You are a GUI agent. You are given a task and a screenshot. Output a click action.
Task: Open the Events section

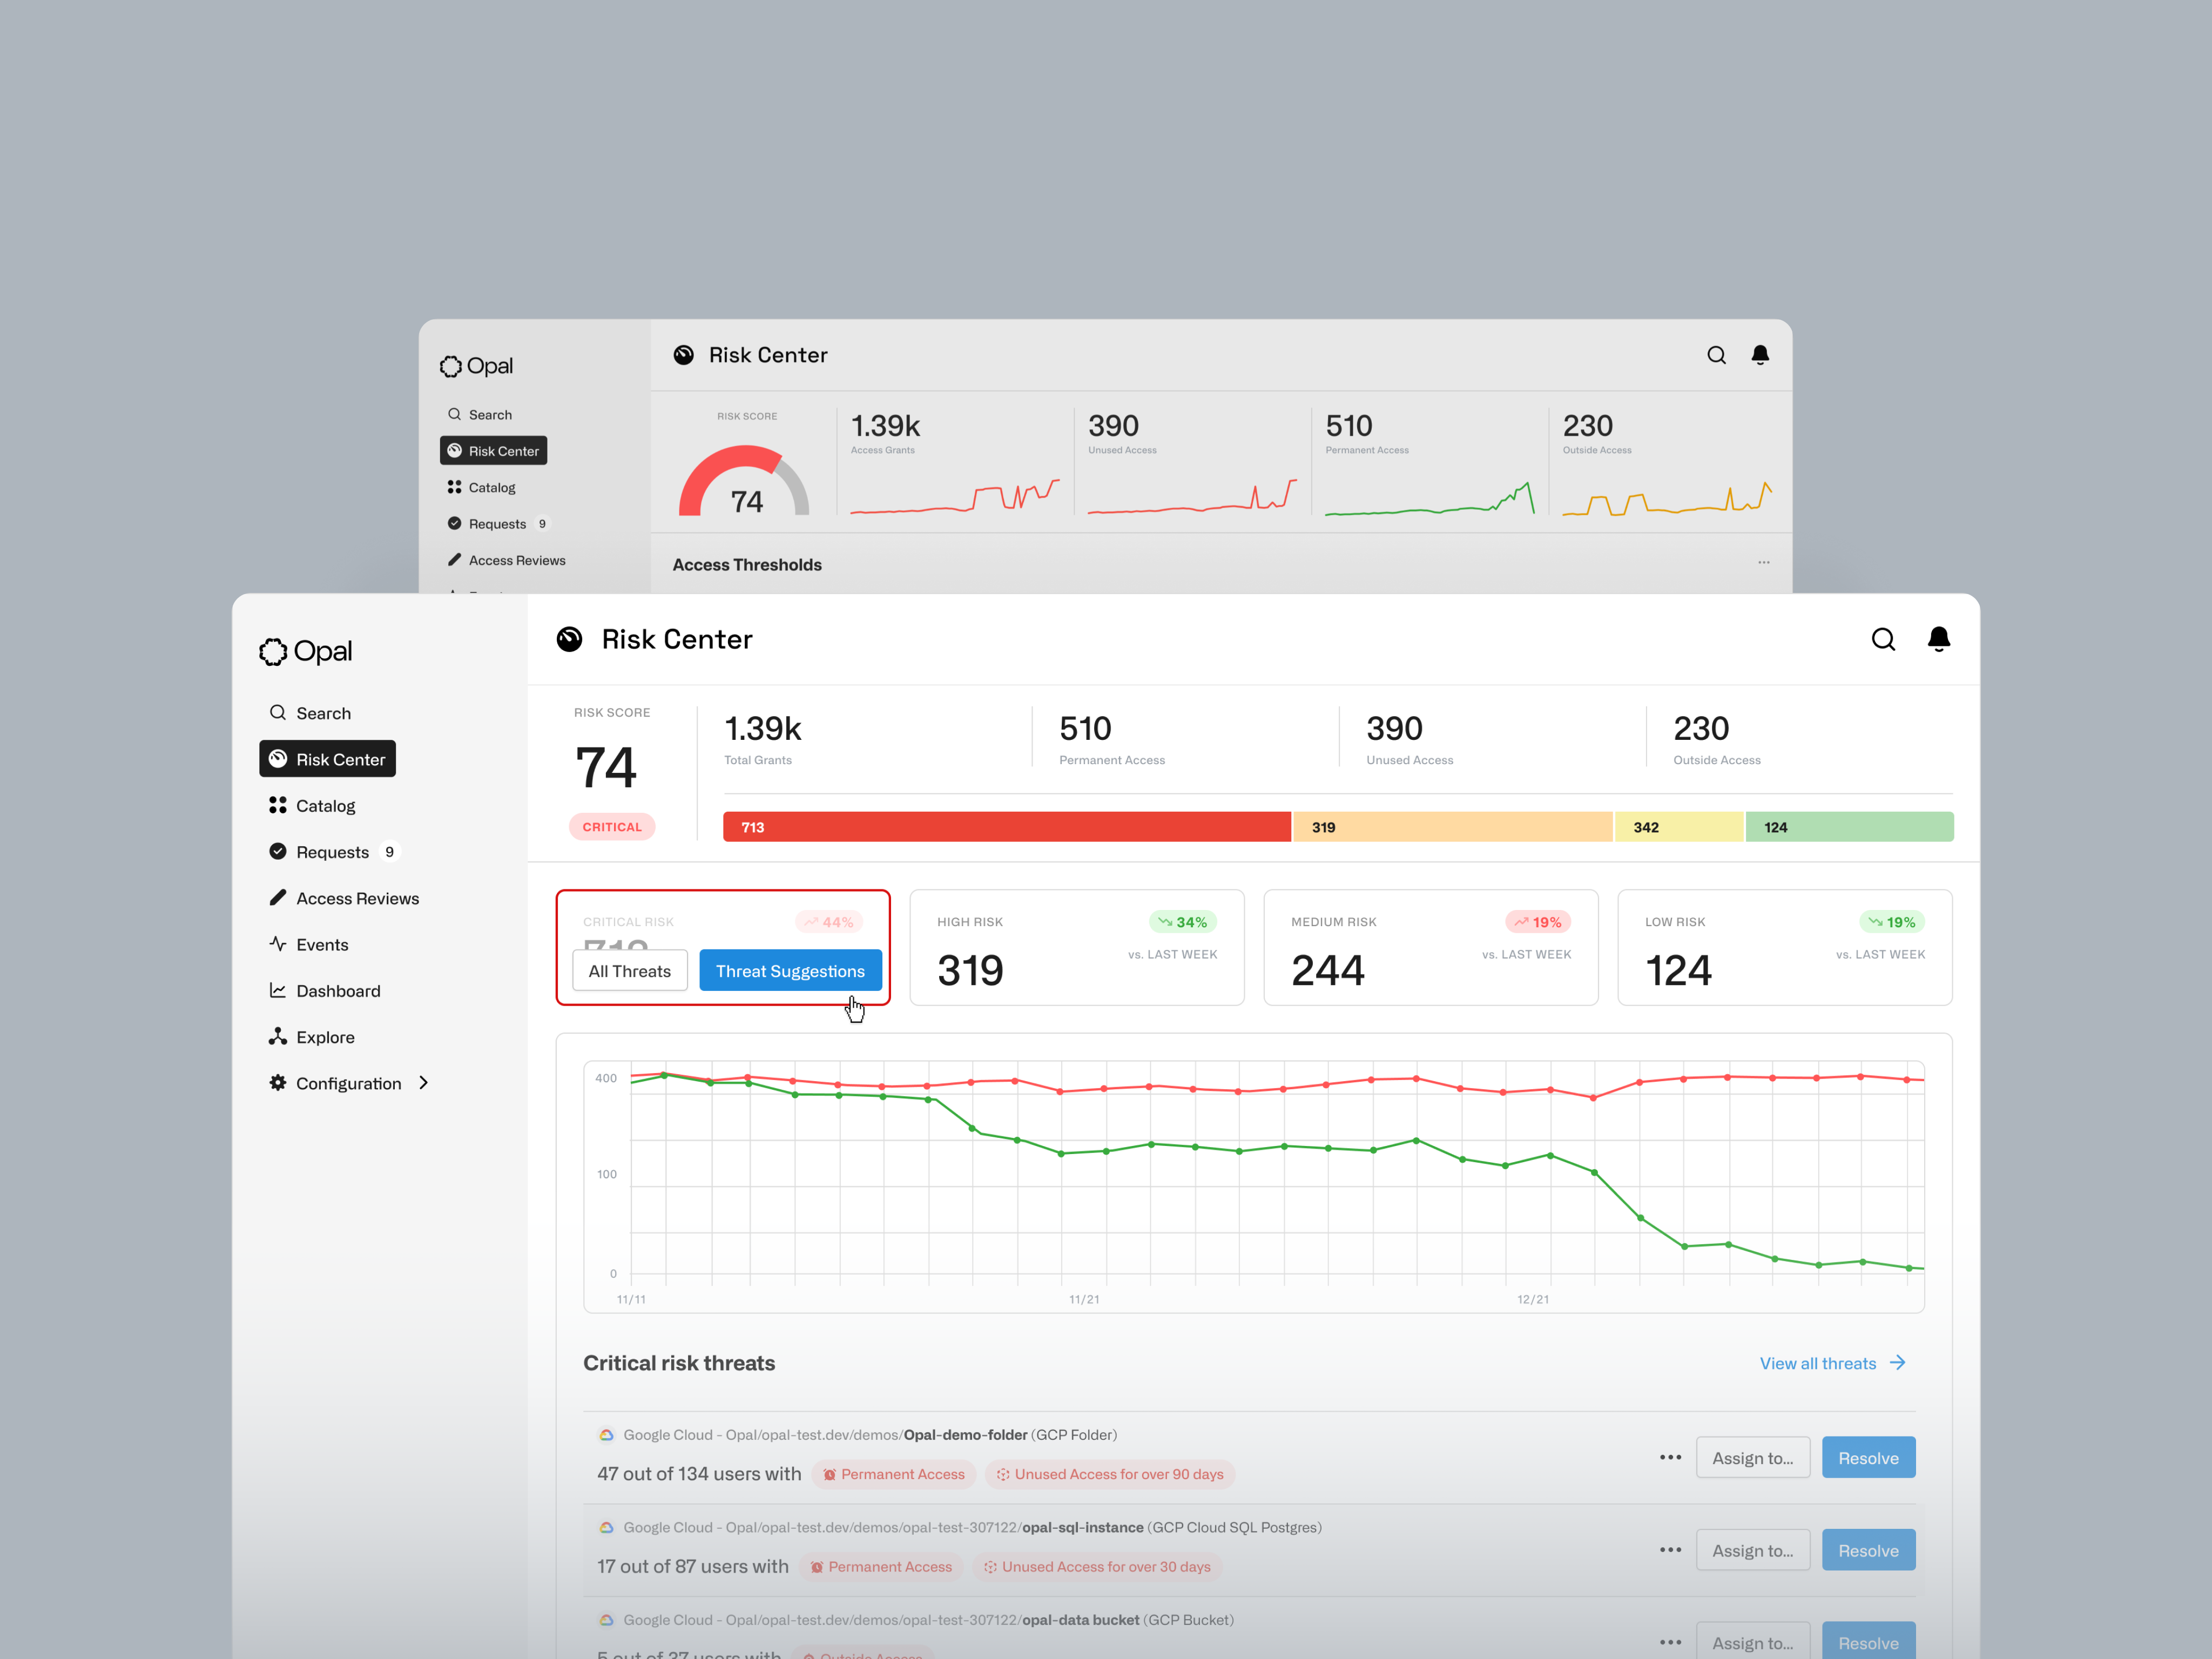321,944
